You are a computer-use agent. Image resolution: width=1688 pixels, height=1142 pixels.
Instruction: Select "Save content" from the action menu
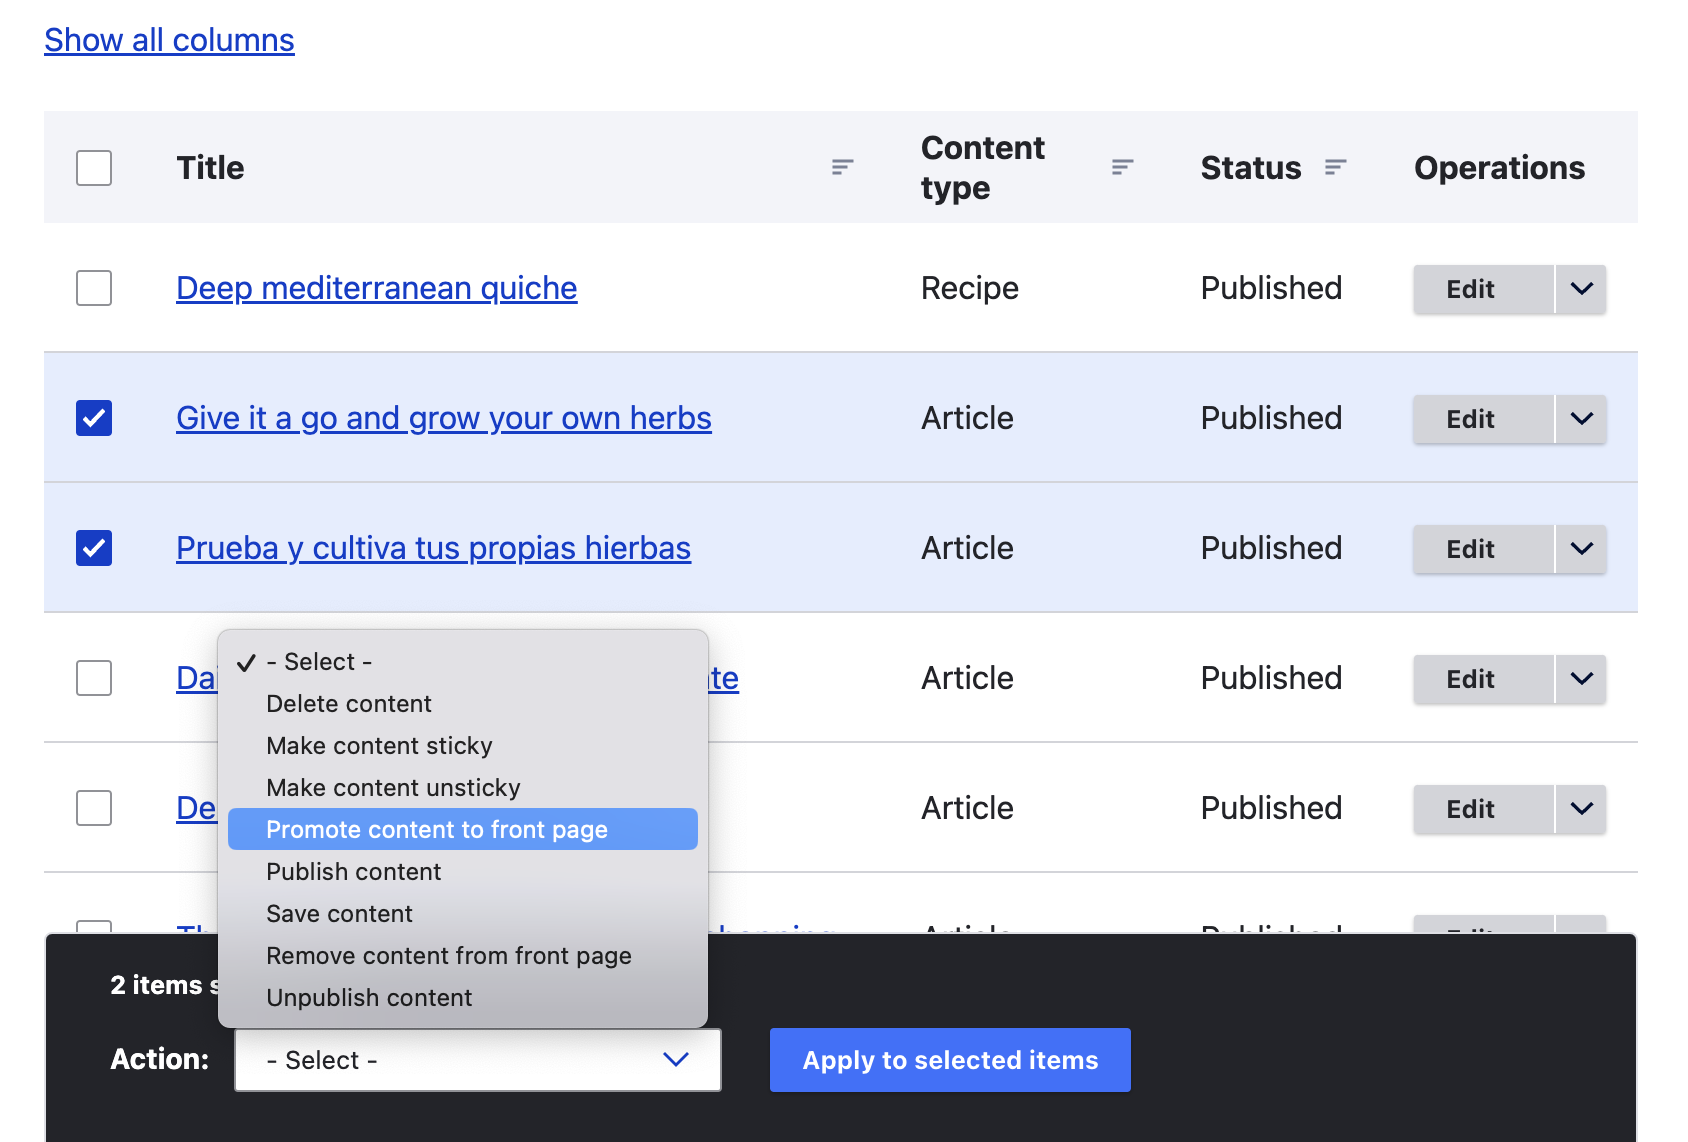point(339,913)
